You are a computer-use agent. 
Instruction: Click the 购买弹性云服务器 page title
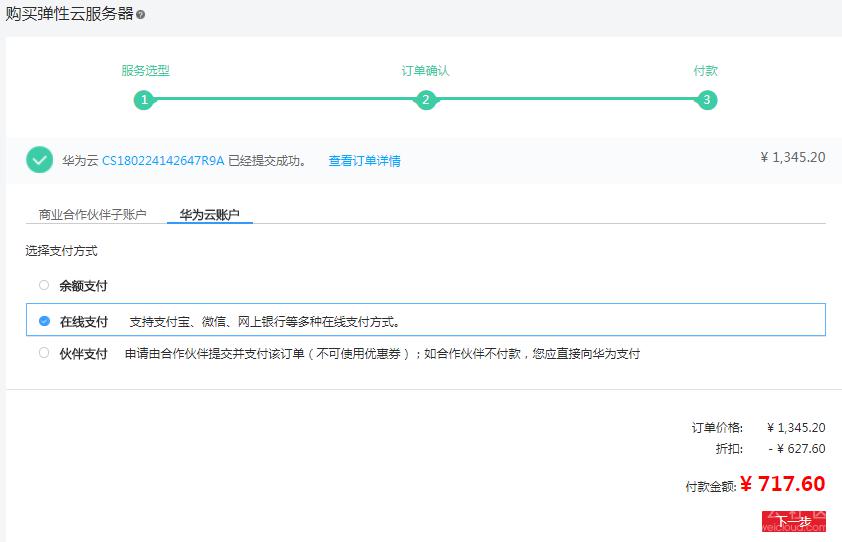point(69,14)
